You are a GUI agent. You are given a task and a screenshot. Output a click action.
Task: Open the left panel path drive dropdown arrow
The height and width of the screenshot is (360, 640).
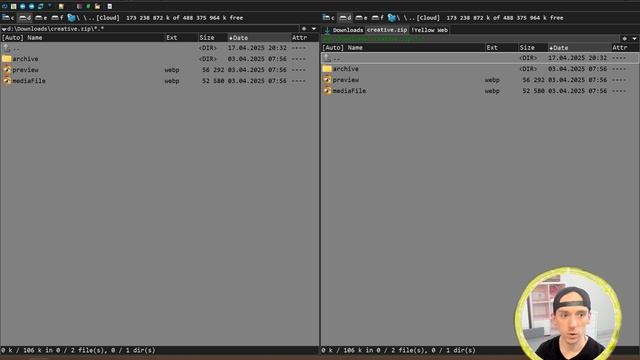tap(4, 29)
